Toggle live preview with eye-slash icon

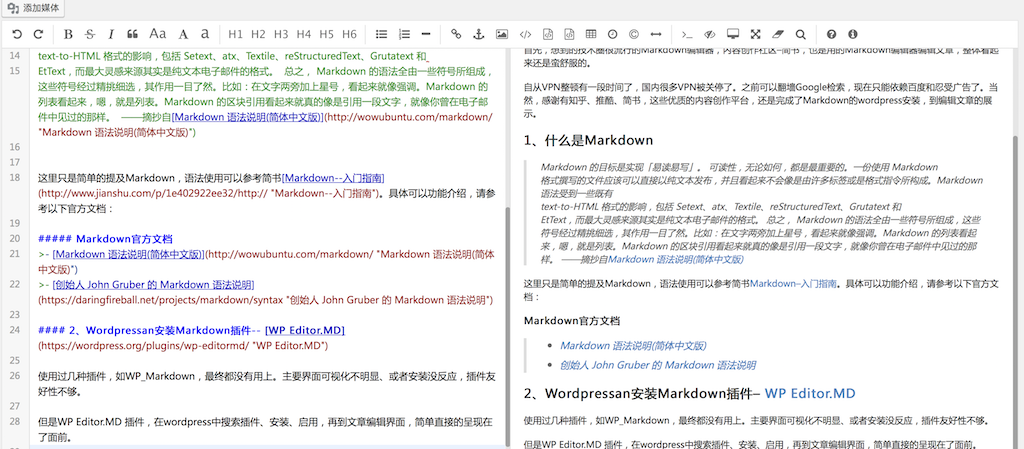click(x=710, y=34)
